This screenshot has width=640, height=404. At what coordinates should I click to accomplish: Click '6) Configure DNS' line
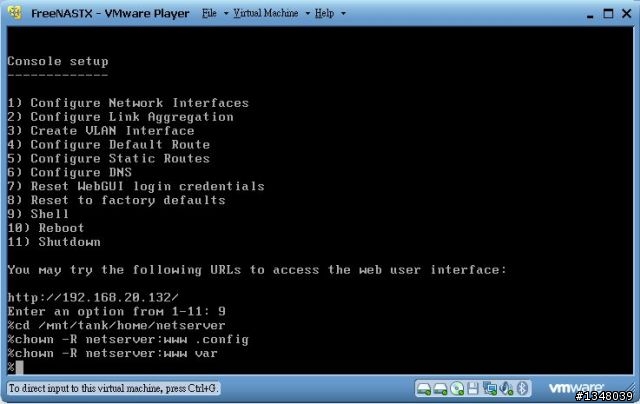(69, 172)
